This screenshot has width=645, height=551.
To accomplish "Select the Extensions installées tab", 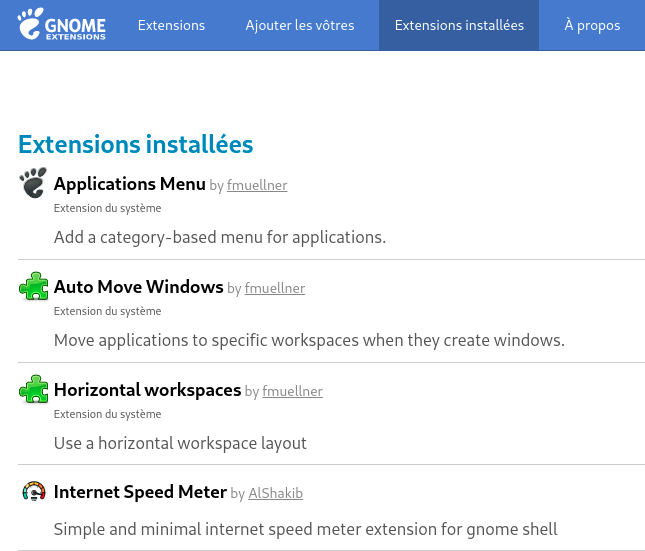I will pos(459,25).
